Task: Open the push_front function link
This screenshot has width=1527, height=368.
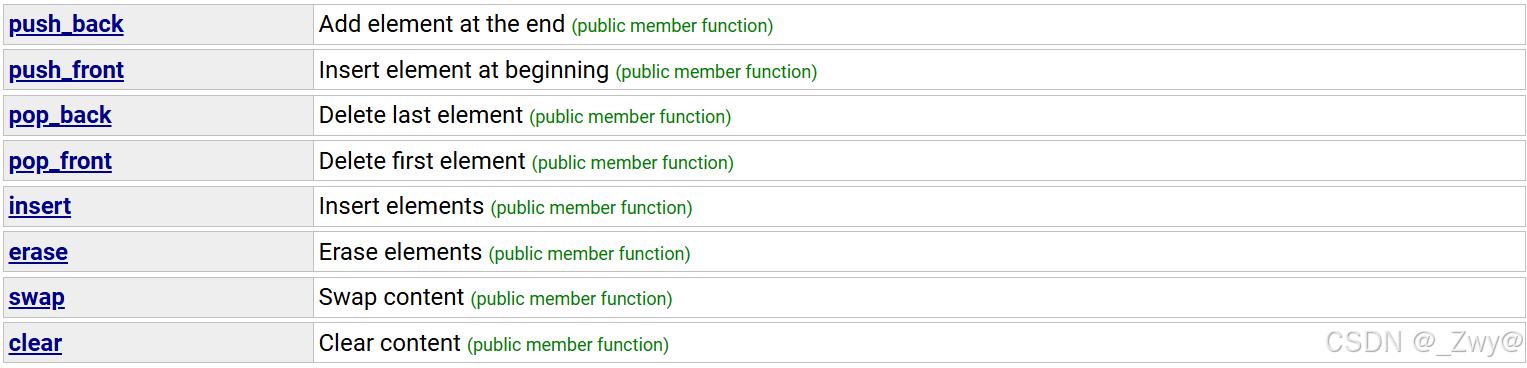Action: (x=66, y=70)
